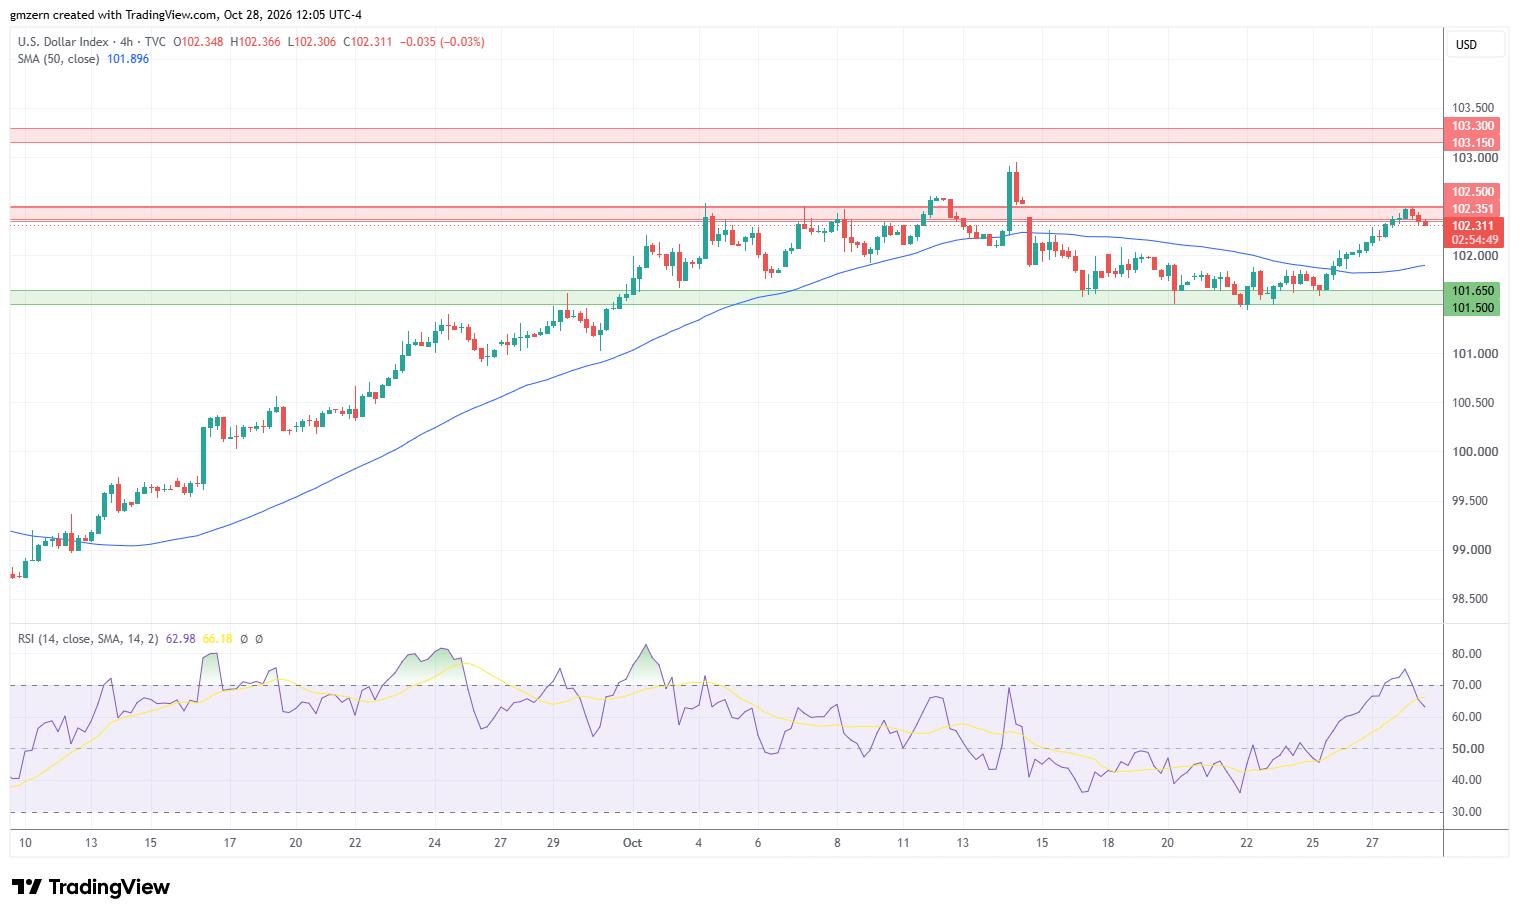Click the Oct label on the time axis
The height and width of the screenshot is (917, 1519).
pos(632,843)
